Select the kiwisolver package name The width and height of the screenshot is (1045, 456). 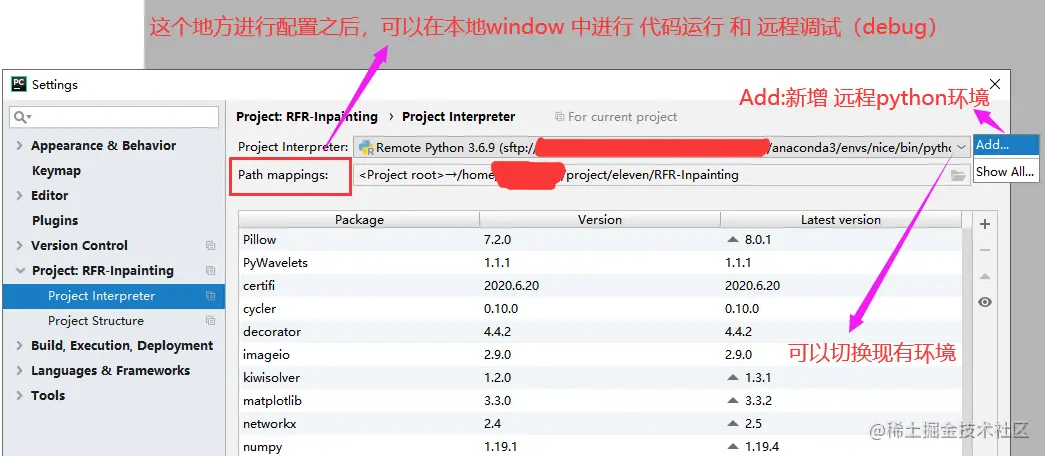pos(272,378)
